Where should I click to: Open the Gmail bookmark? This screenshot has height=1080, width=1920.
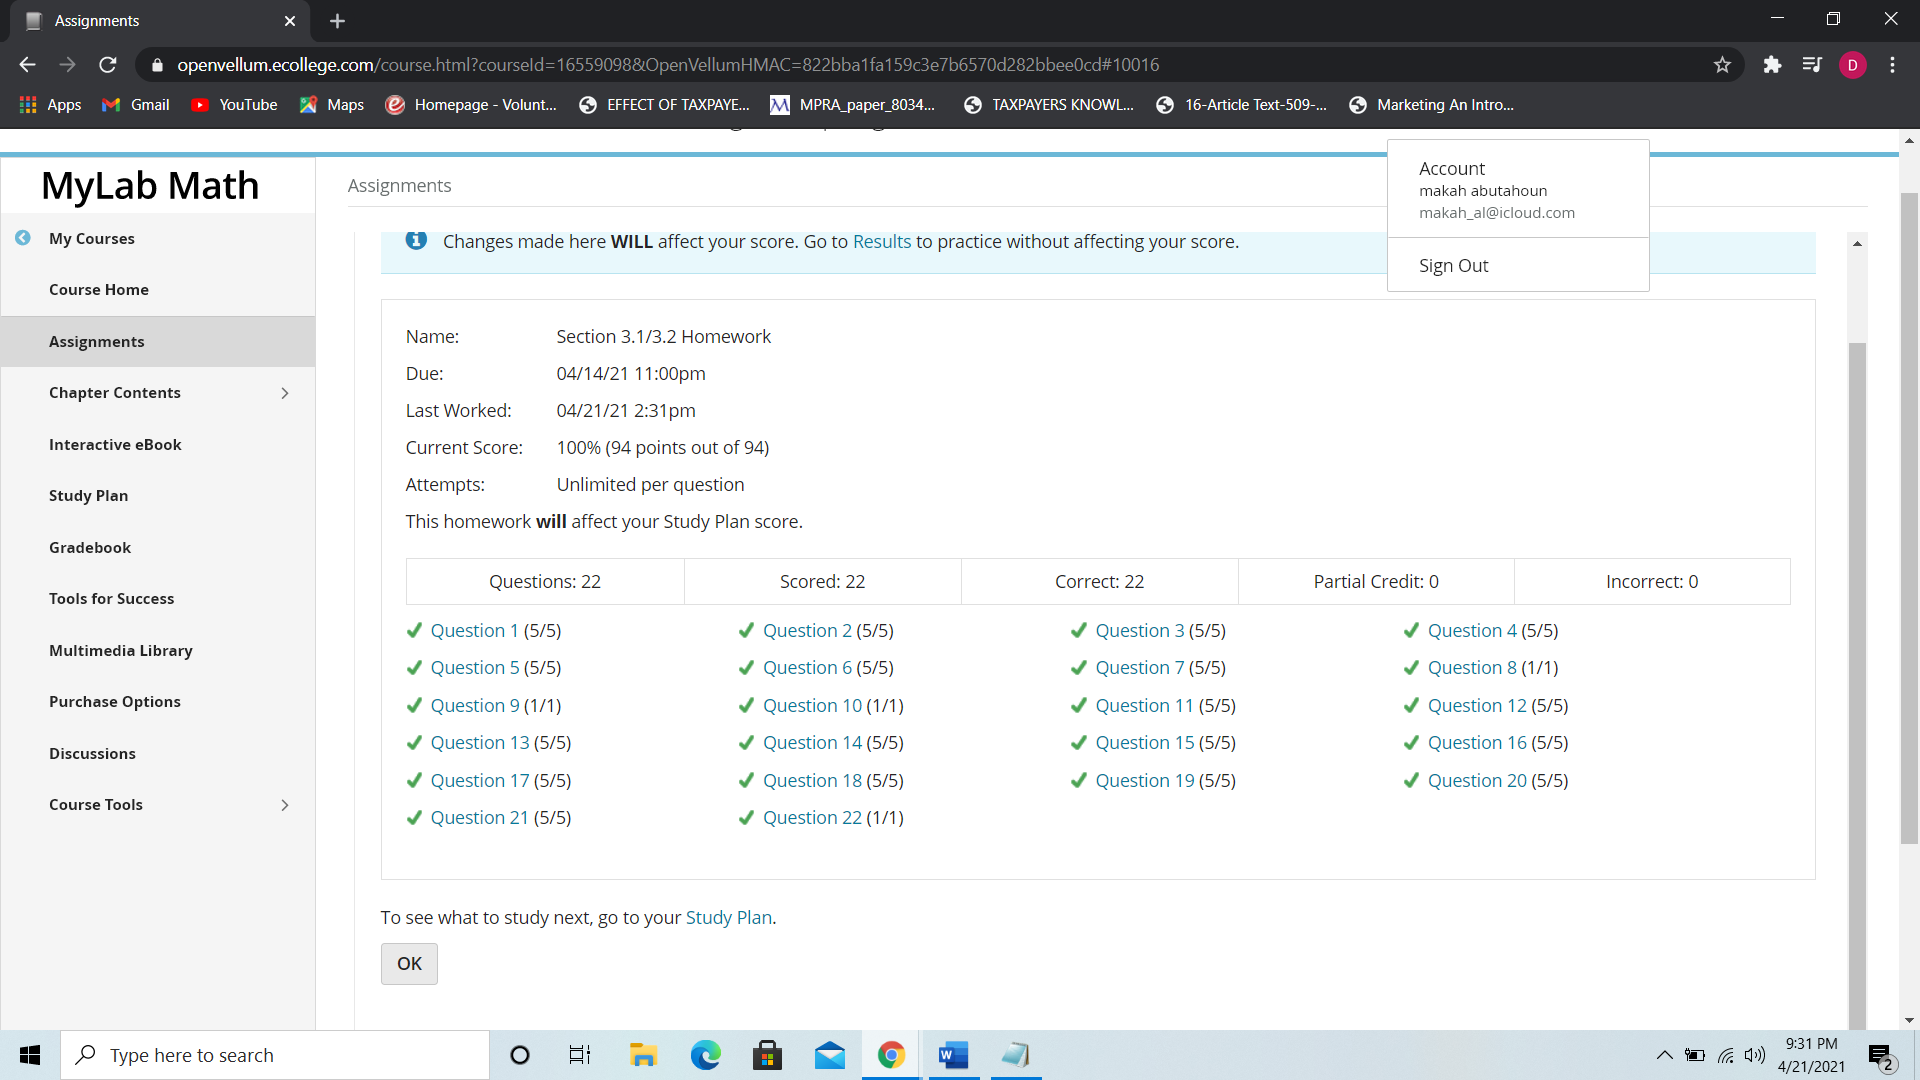click(136, 105)
